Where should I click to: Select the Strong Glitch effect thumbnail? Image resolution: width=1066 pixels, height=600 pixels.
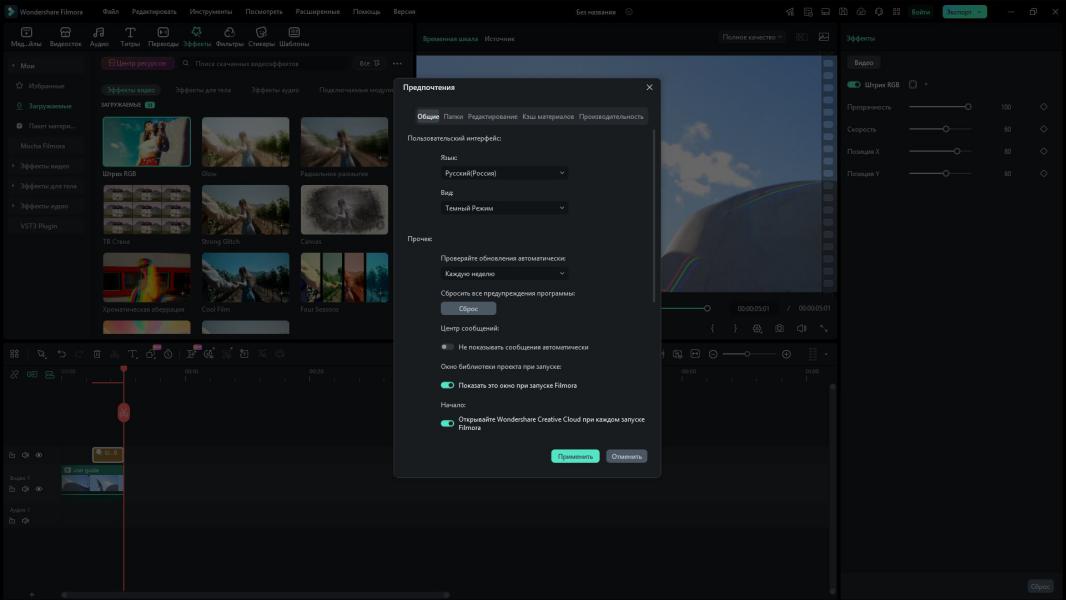[245, 210]
